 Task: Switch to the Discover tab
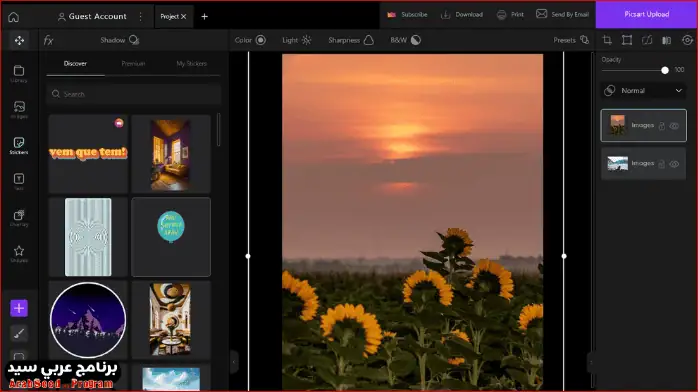tap(75, 64)
